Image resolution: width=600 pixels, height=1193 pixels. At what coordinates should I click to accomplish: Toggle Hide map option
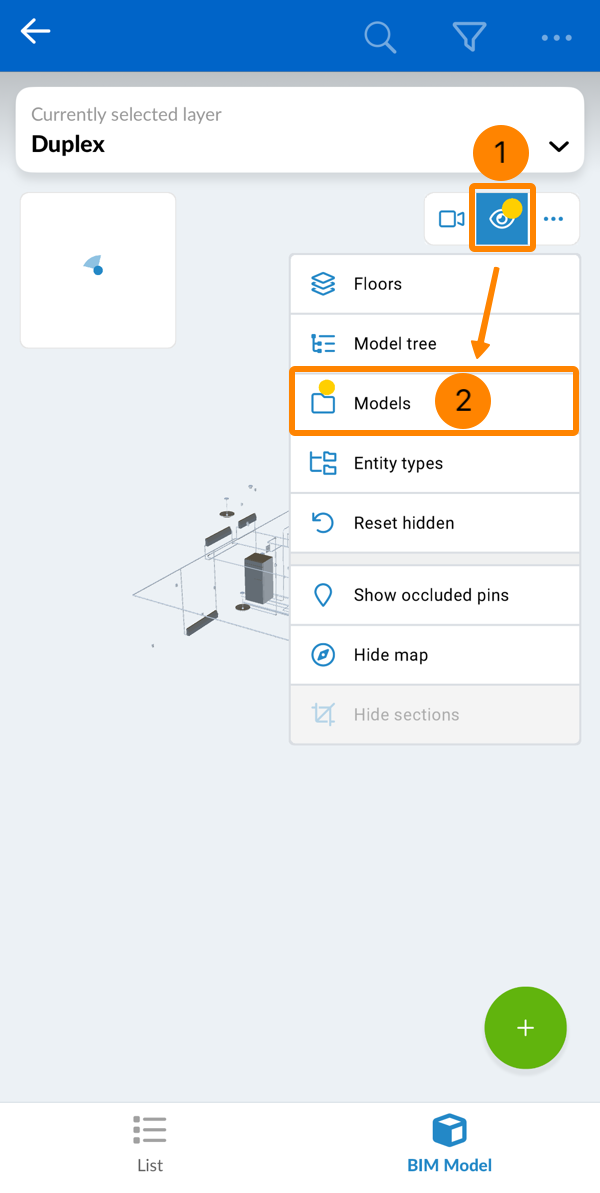click(435, 655)
